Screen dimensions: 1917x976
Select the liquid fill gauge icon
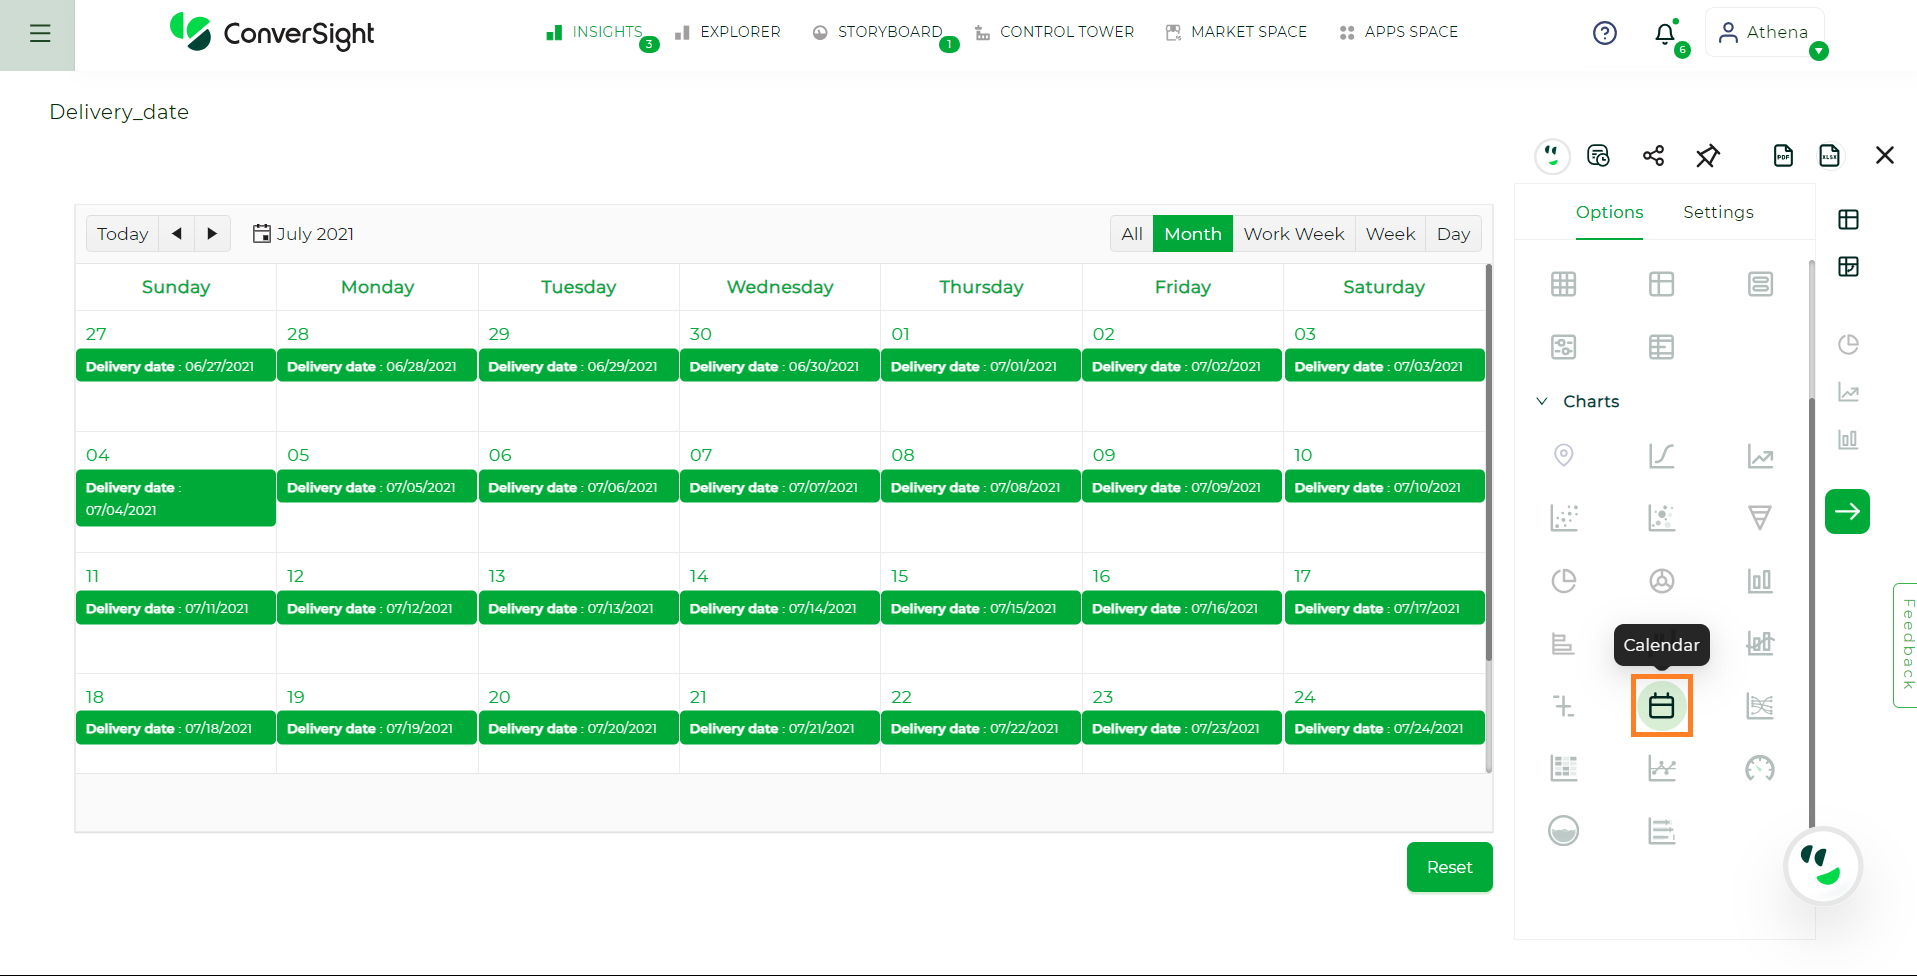pos(1563,830)
